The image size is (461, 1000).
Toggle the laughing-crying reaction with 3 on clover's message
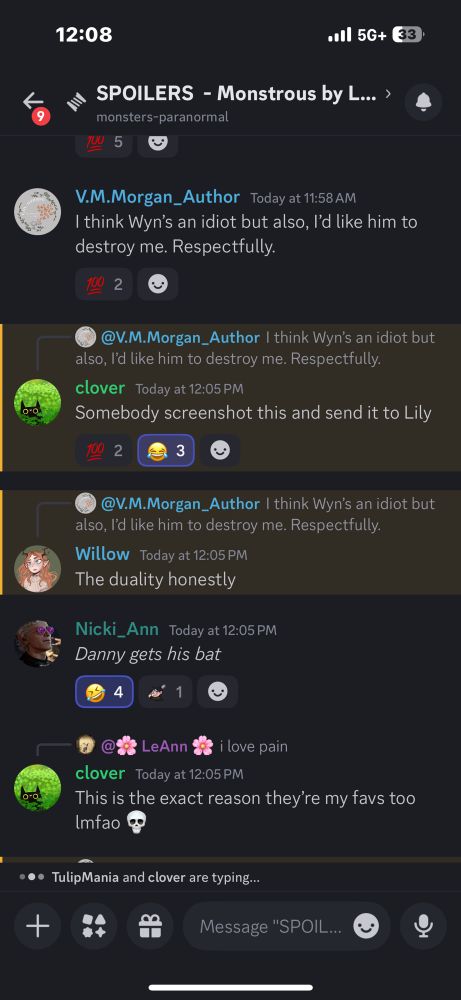pos(166,451)
